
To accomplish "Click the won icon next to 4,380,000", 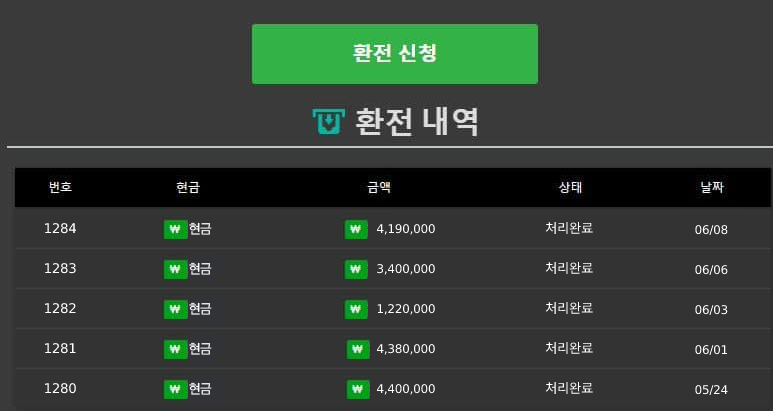I will click(x=358, y=349).
